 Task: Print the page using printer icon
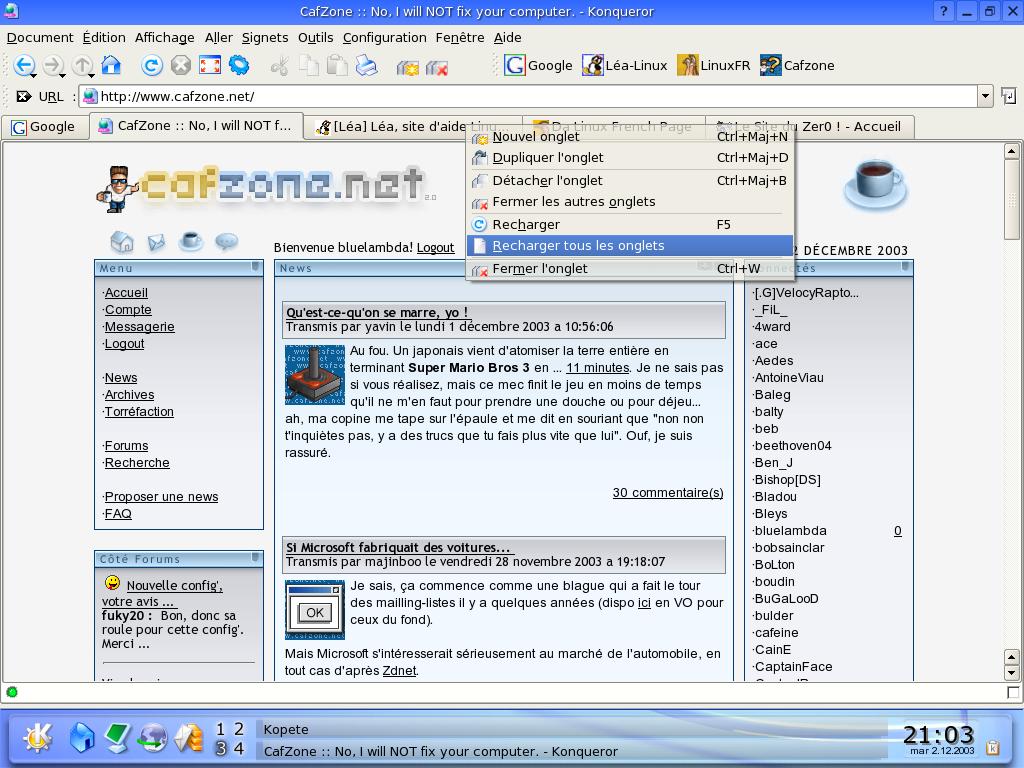click(366, 65)
